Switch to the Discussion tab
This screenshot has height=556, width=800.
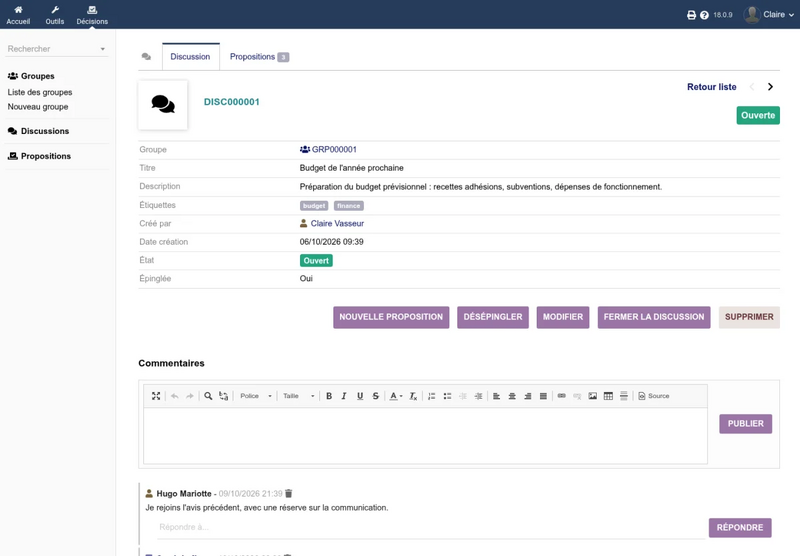190,57
